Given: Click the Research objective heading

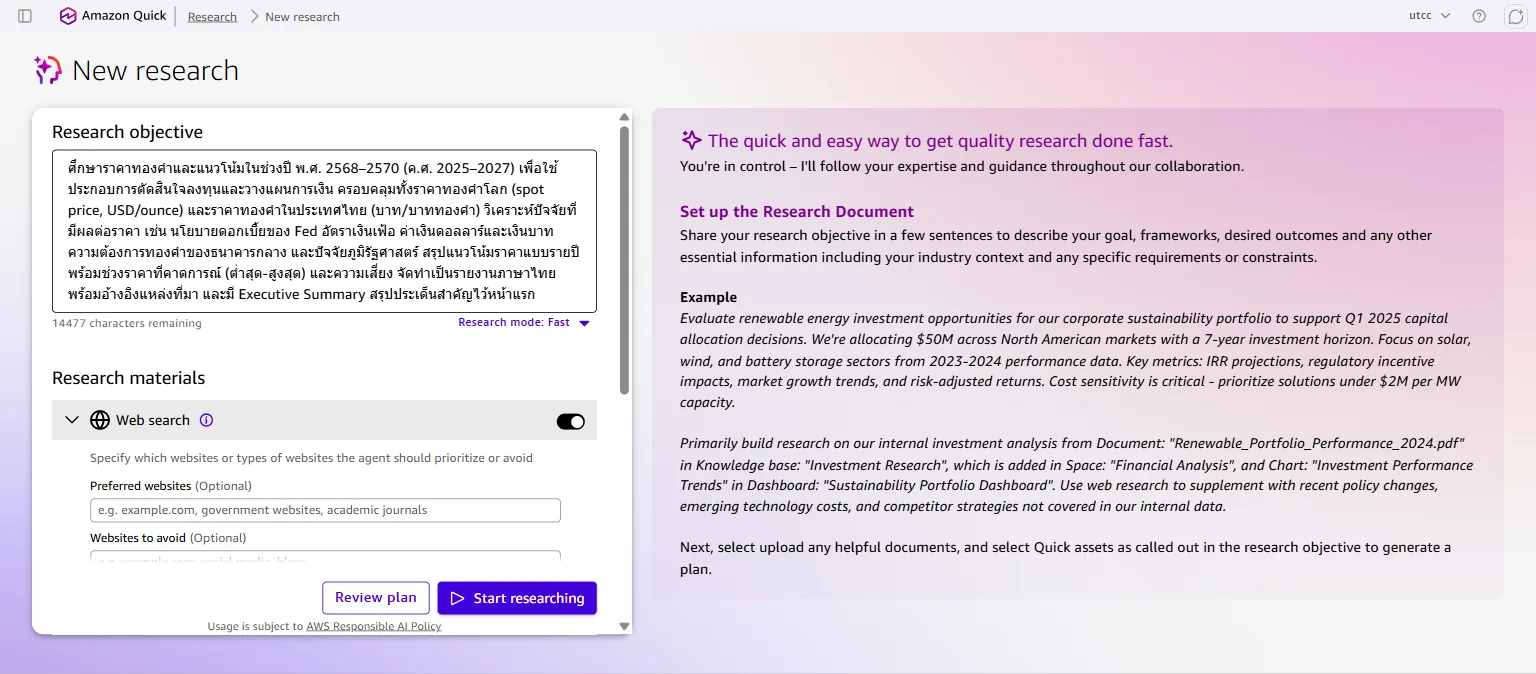Looking at the screenshot, I should [127, 132].
